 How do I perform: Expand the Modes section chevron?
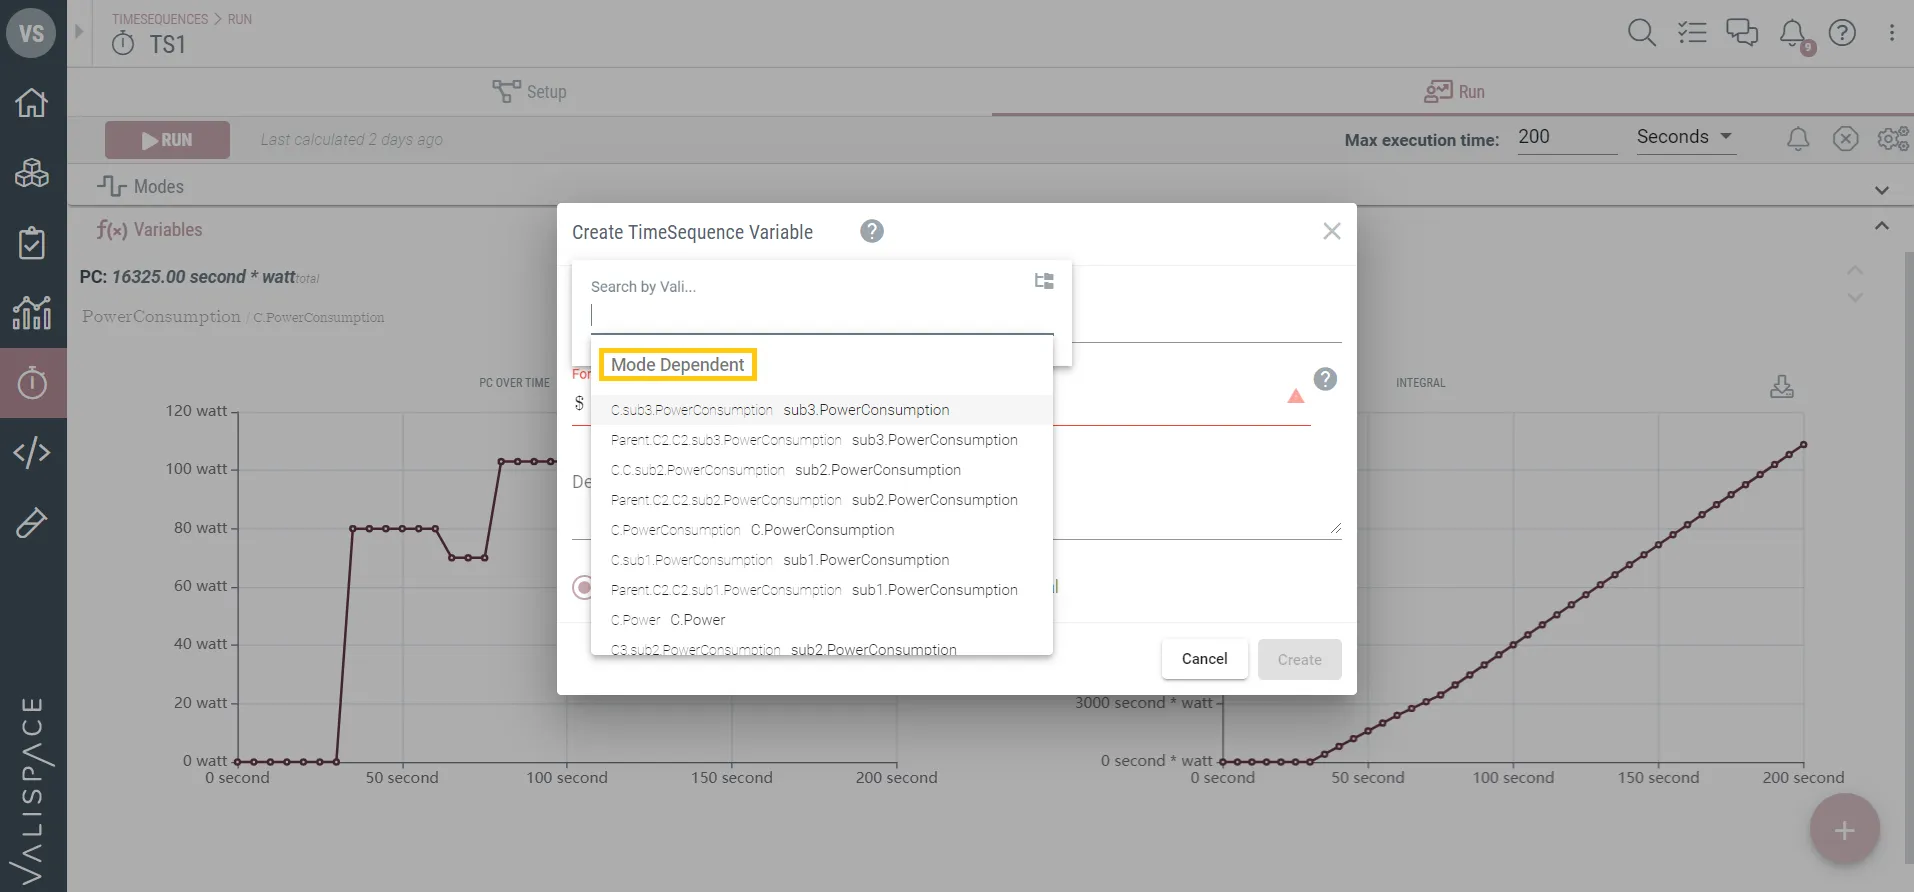click(1882, 190)
